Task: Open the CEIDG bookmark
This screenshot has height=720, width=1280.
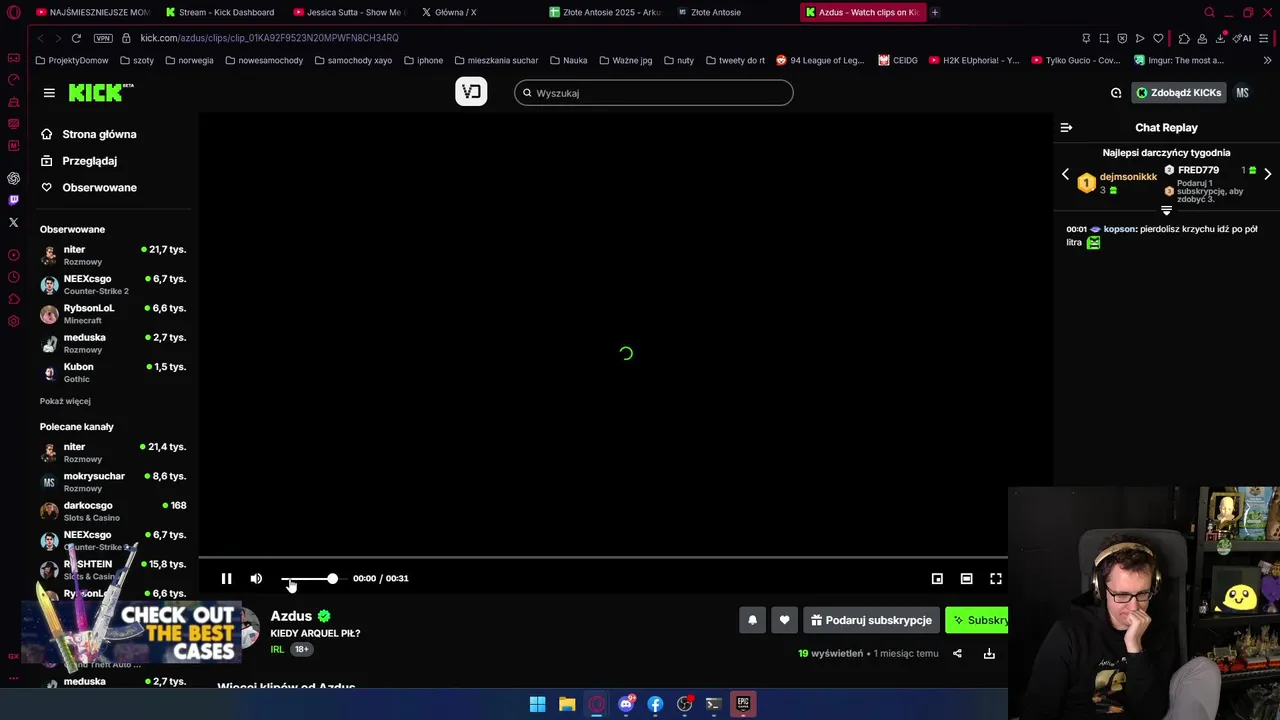Action: 898,60
